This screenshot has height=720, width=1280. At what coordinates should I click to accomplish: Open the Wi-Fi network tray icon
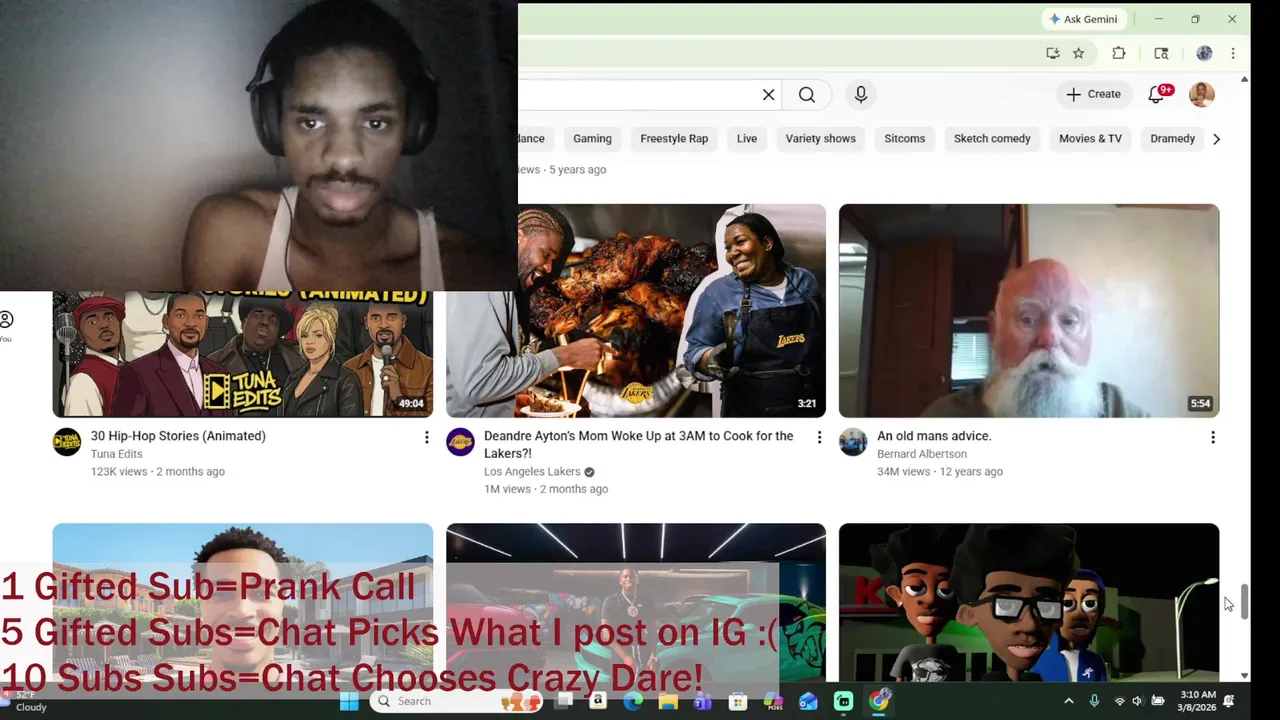pyautogui.click(x=1120, y=701)
